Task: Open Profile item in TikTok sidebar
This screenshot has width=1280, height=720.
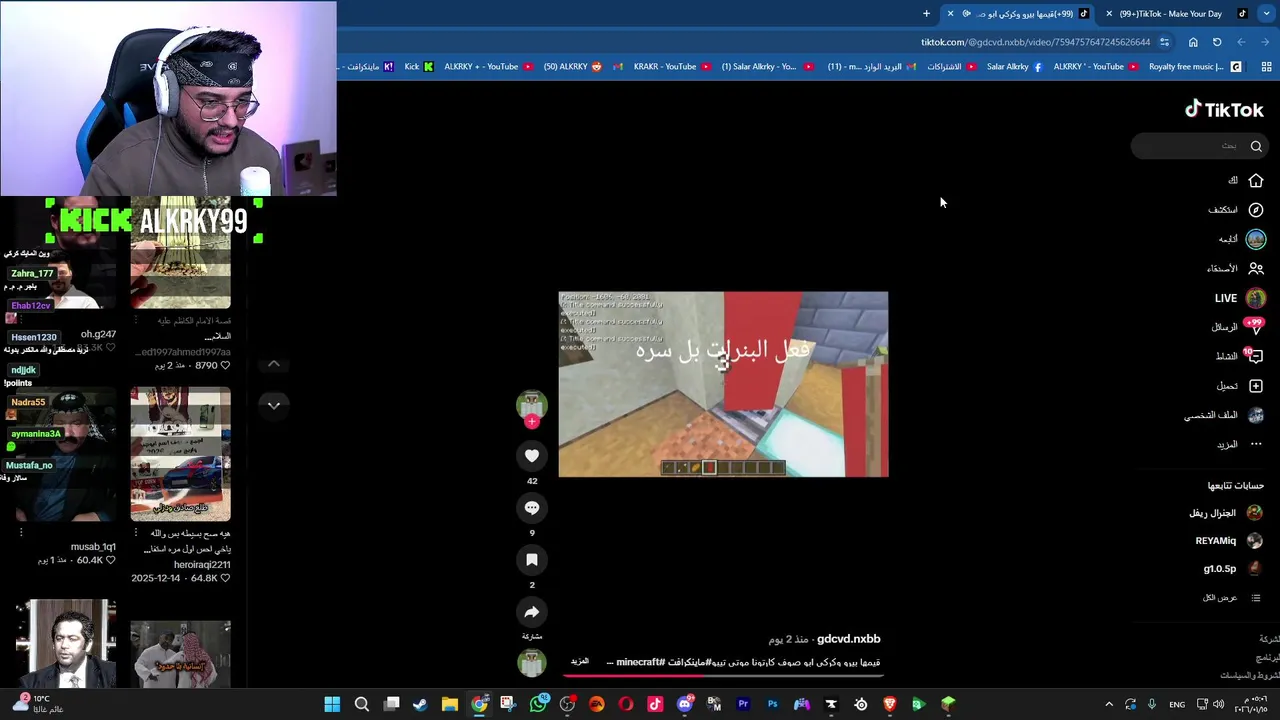Action: (1225, 415)
